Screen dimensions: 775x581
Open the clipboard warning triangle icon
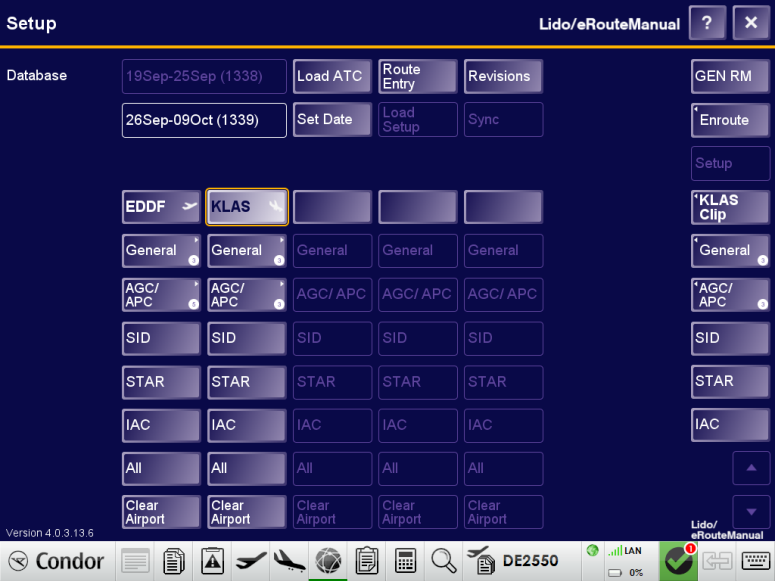tap(212, 561)
